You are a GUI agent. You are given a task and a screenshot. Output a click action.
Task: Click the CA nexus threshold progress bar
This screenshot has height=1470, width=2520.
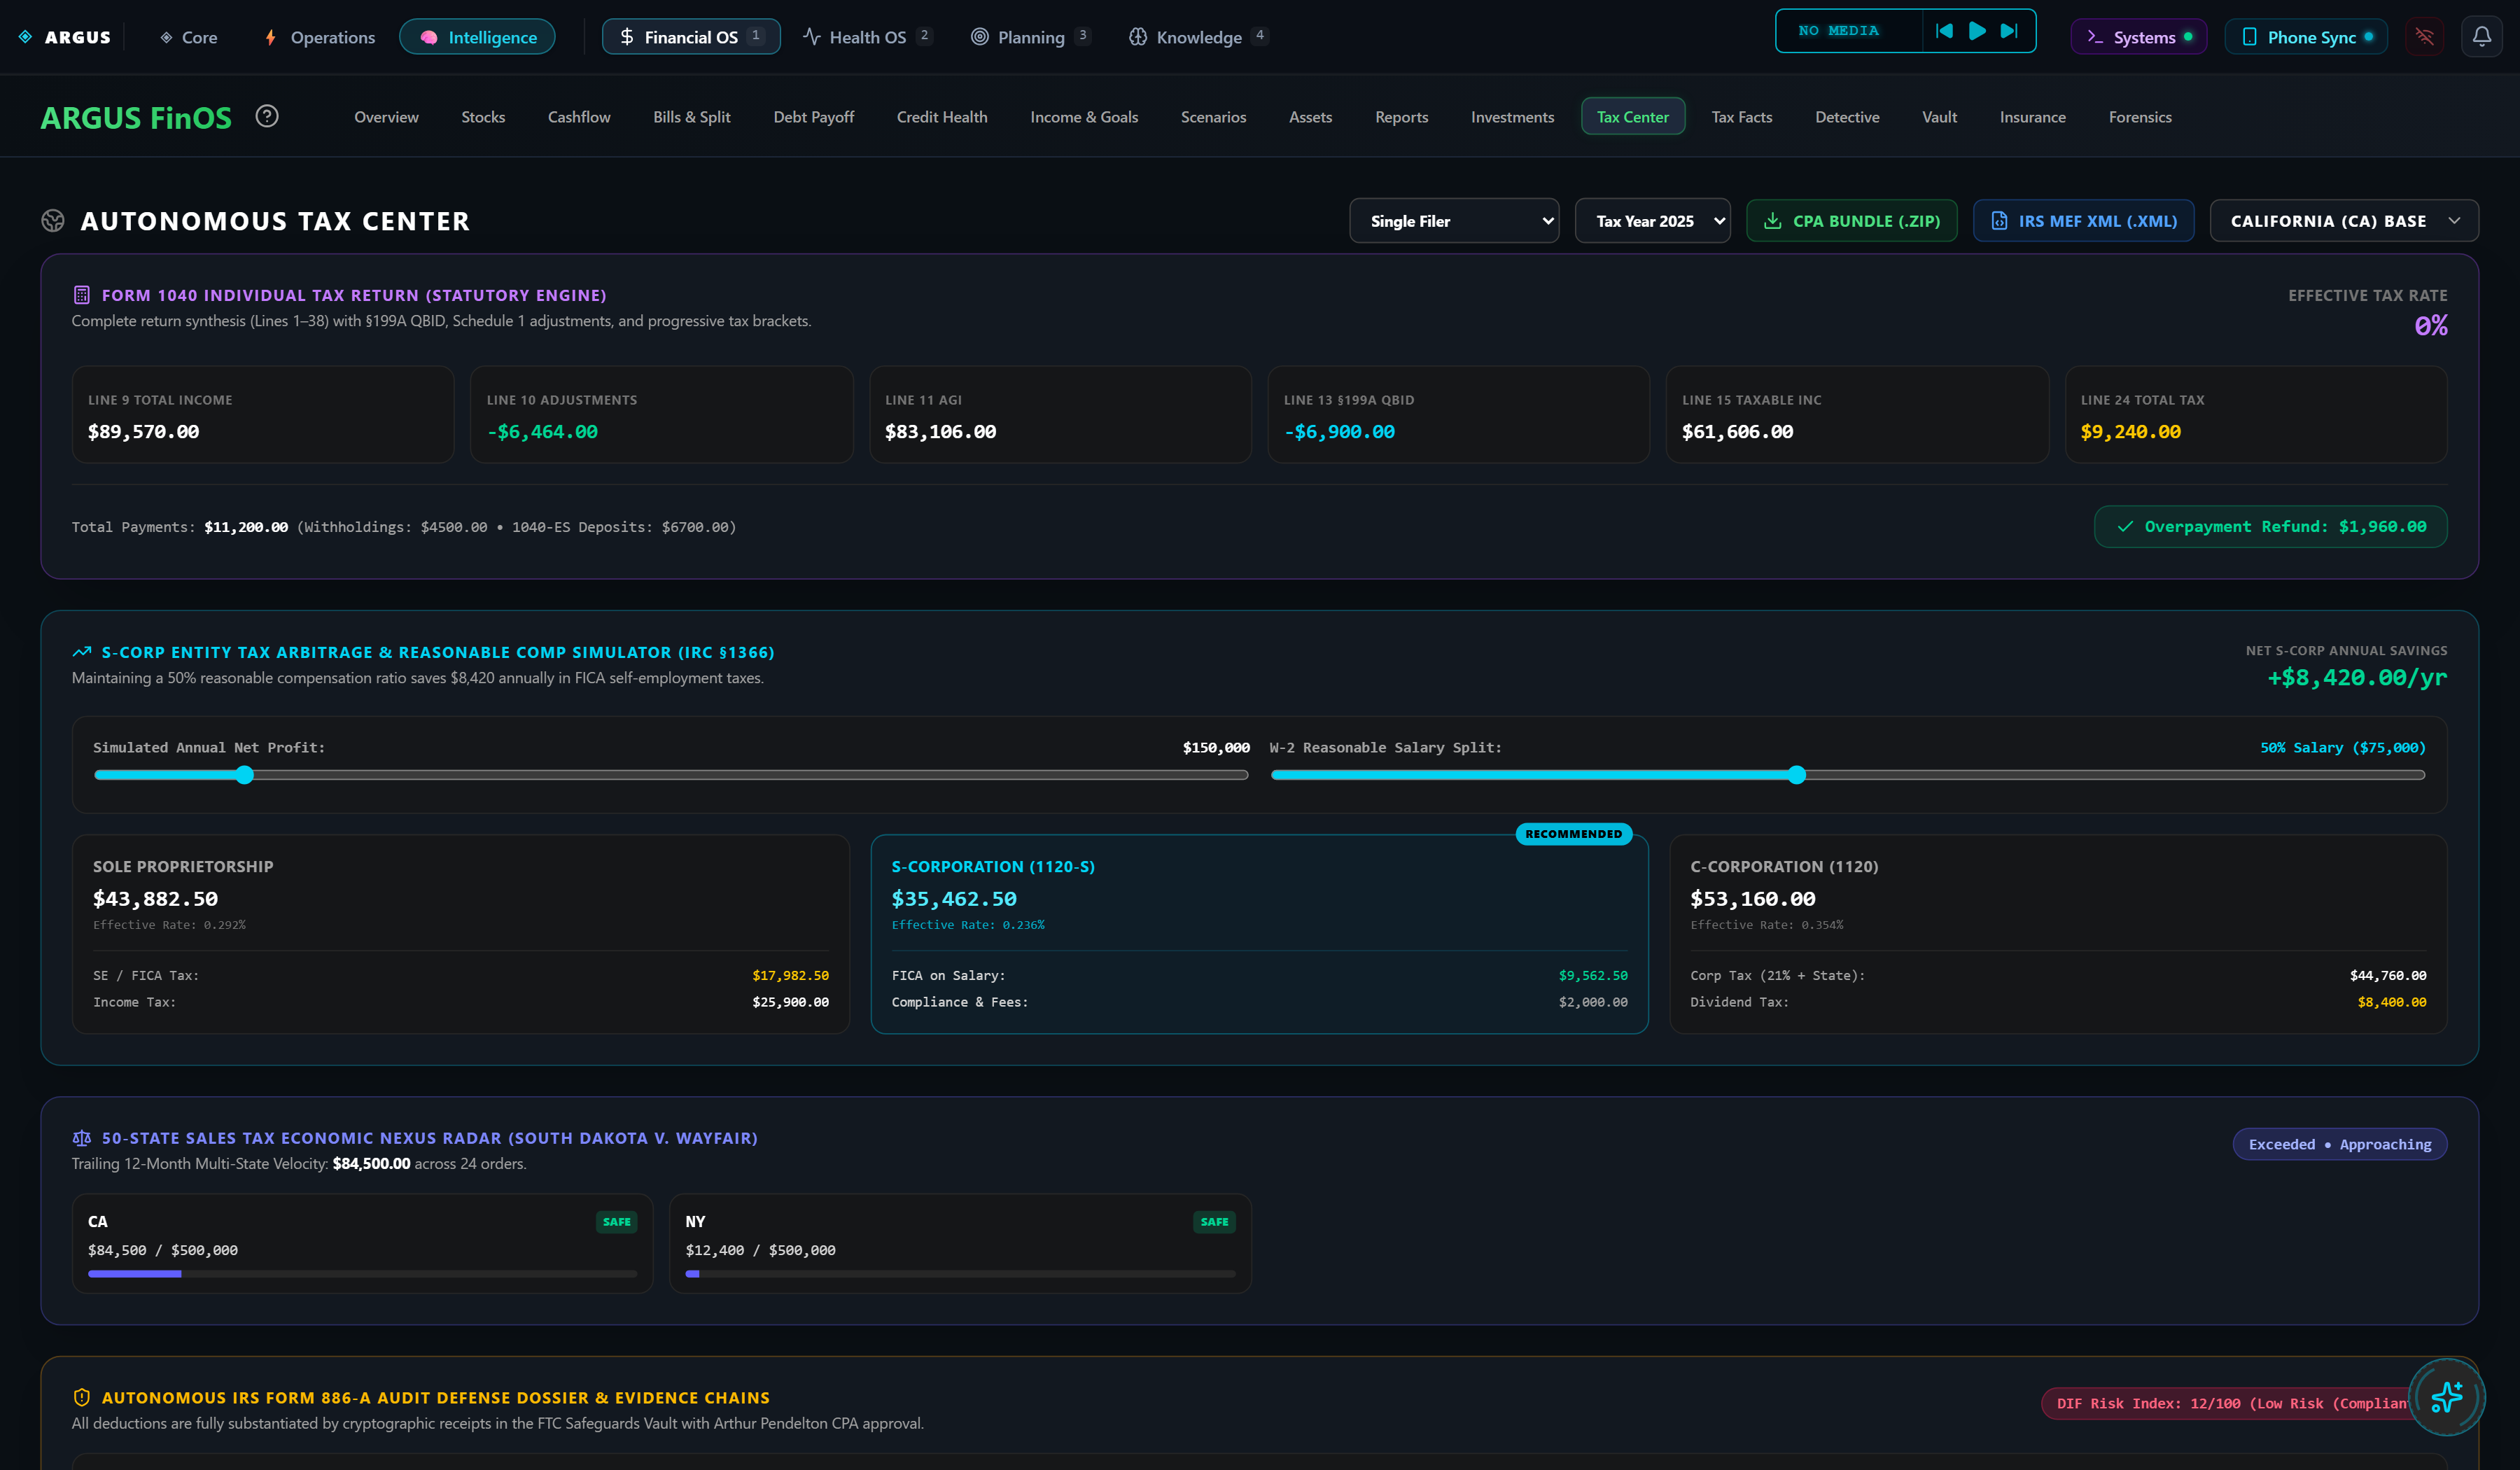362,1274
